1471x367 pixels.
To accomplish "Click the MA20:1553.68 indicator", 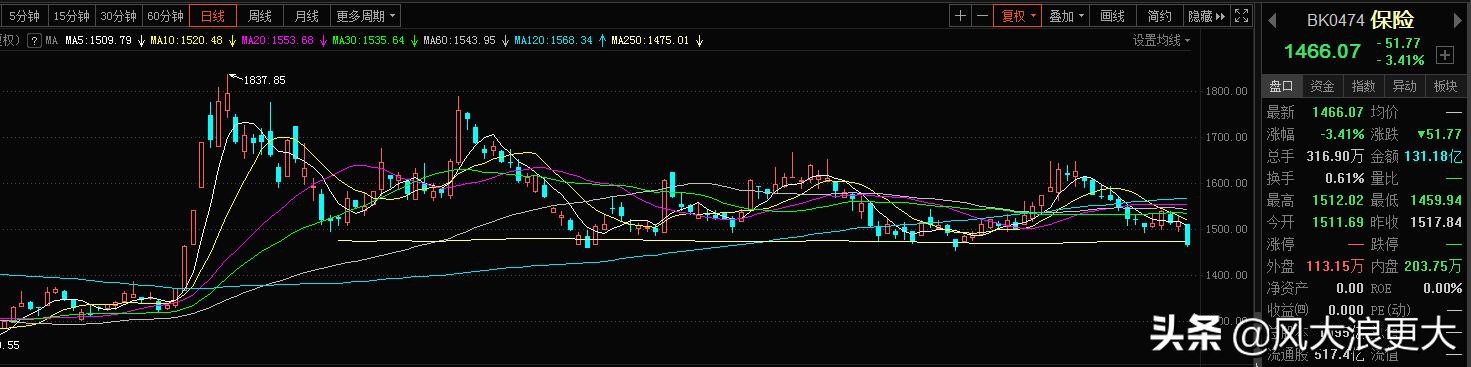I will pyautogui.click(x=277, y=41).
